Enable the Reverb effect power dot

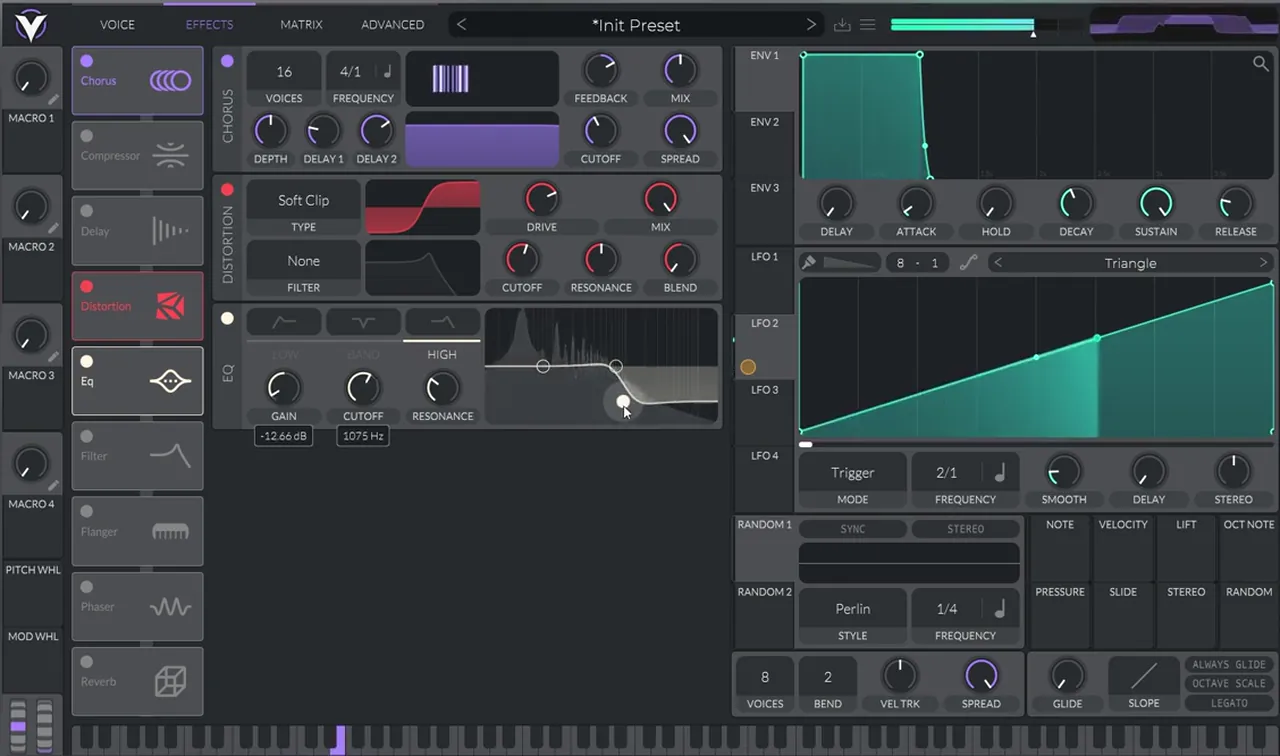[86, 662]
